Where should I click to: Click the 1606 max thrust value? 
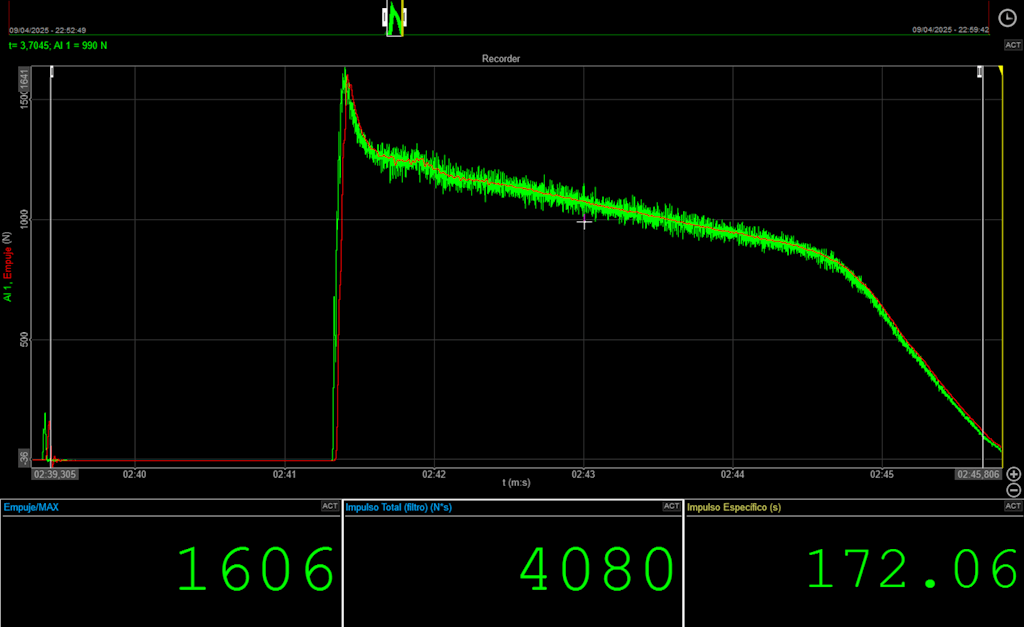pyautogui.click(x=256, y=570)
